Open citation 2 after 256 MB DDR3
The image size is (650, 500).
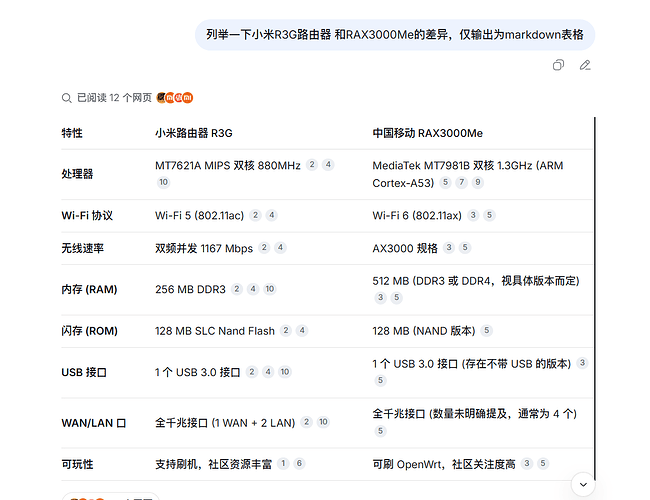point(237,289)
